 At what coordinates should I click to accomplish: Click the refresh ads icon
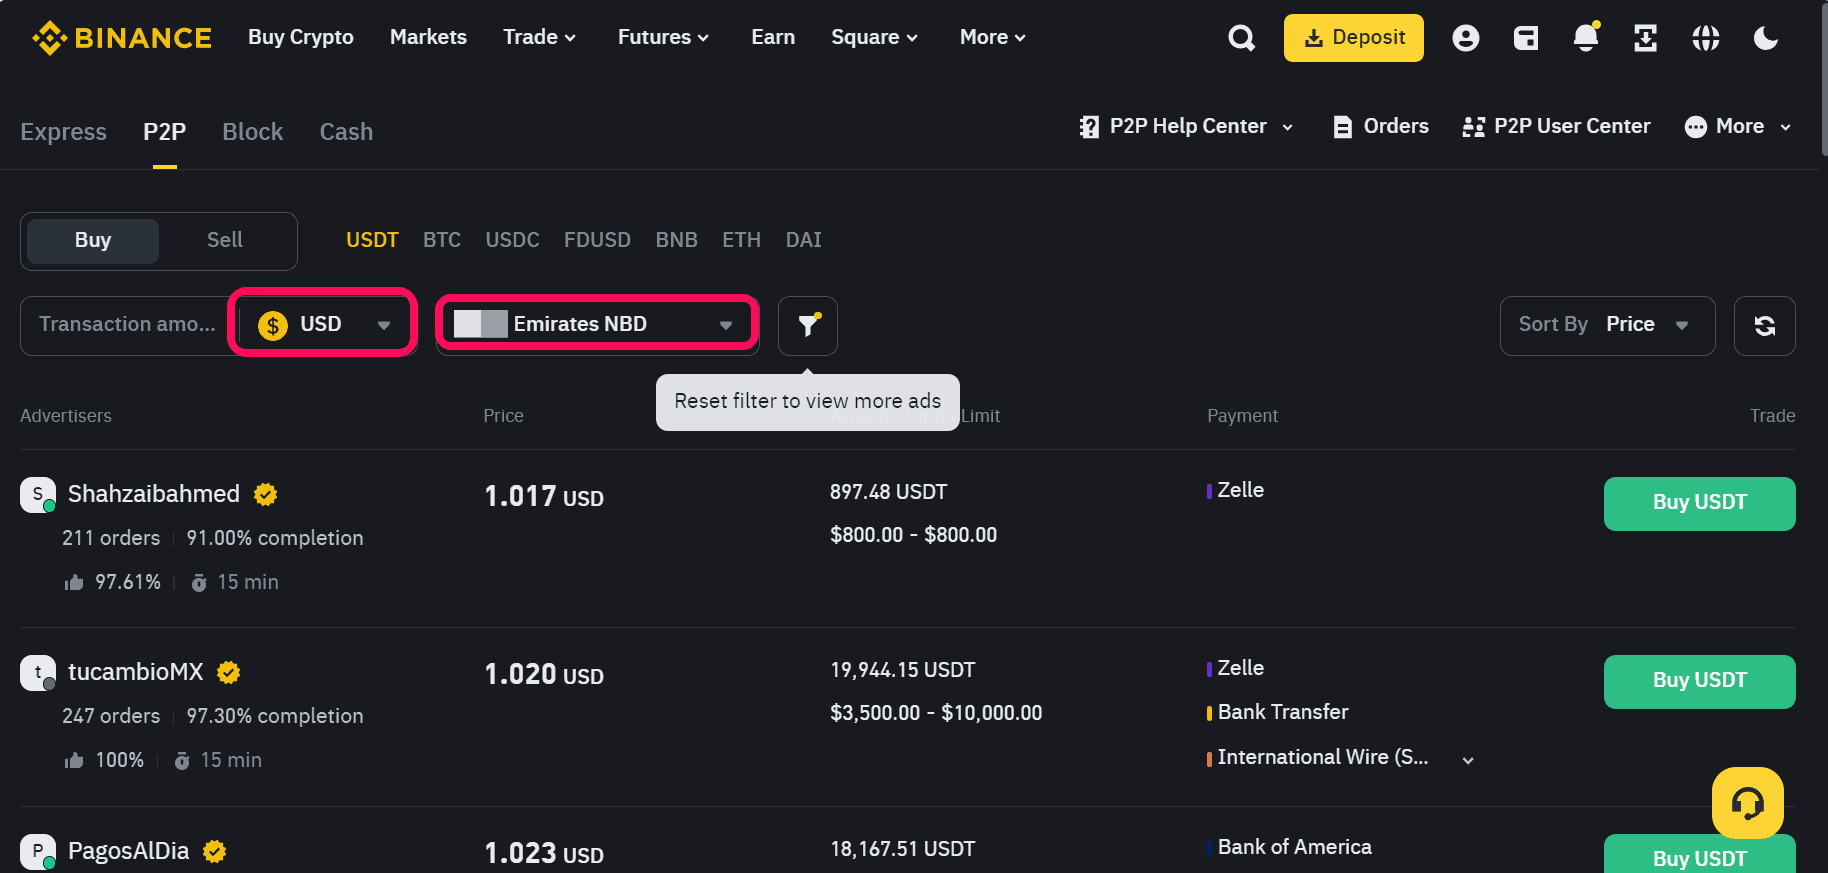1765,325
